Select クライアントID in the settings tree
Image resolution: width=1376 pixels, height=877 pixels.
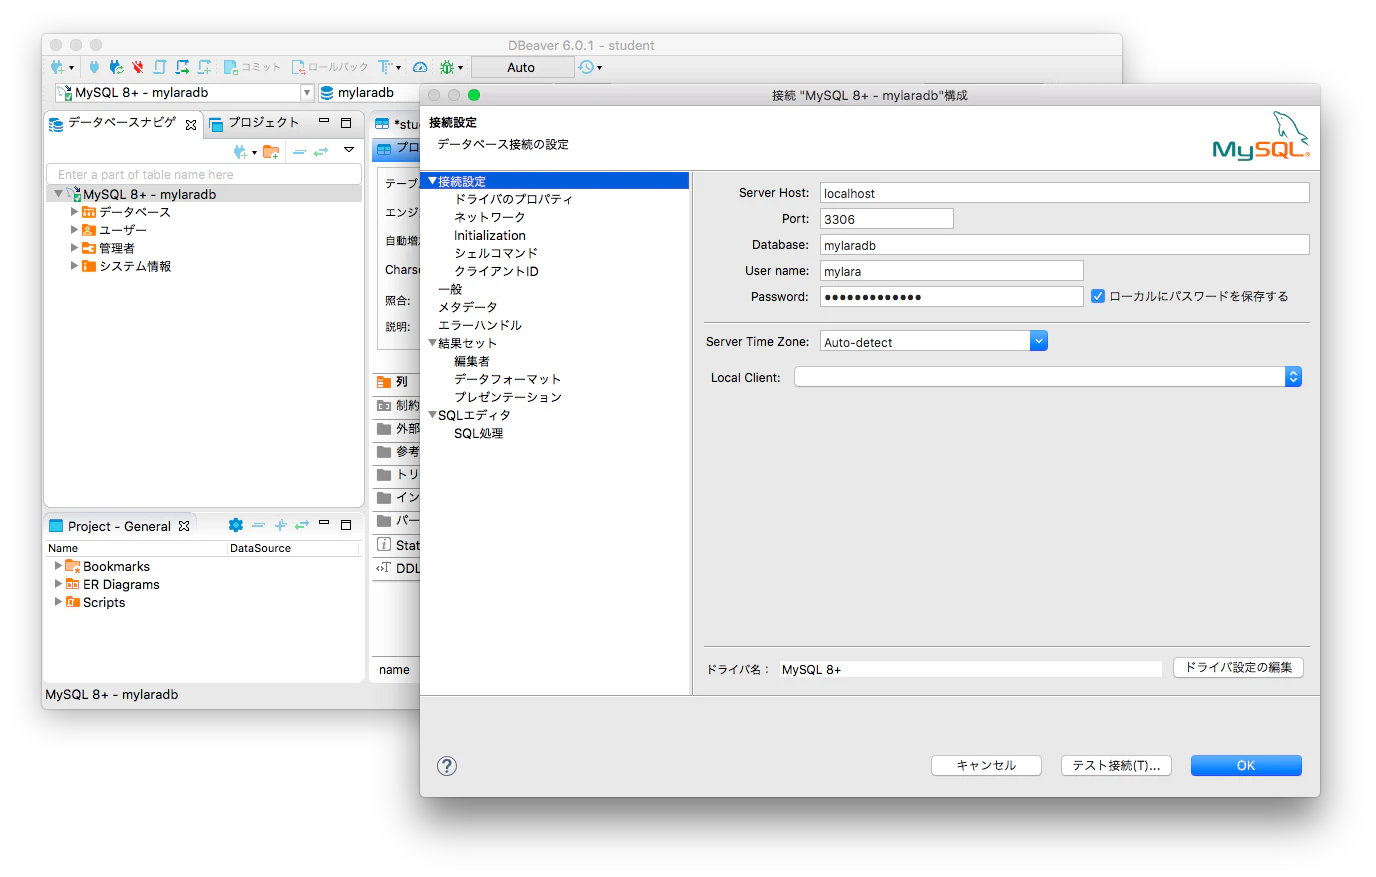[x=496, y=271]
